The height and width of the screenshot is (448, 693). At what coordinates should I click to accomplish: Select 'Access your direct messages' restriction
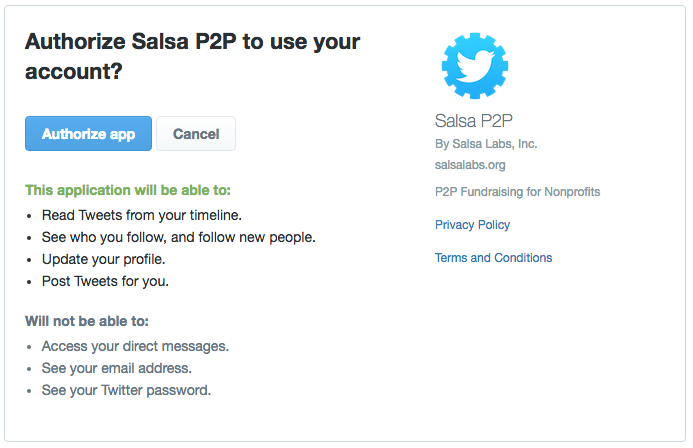click(135, 346)
